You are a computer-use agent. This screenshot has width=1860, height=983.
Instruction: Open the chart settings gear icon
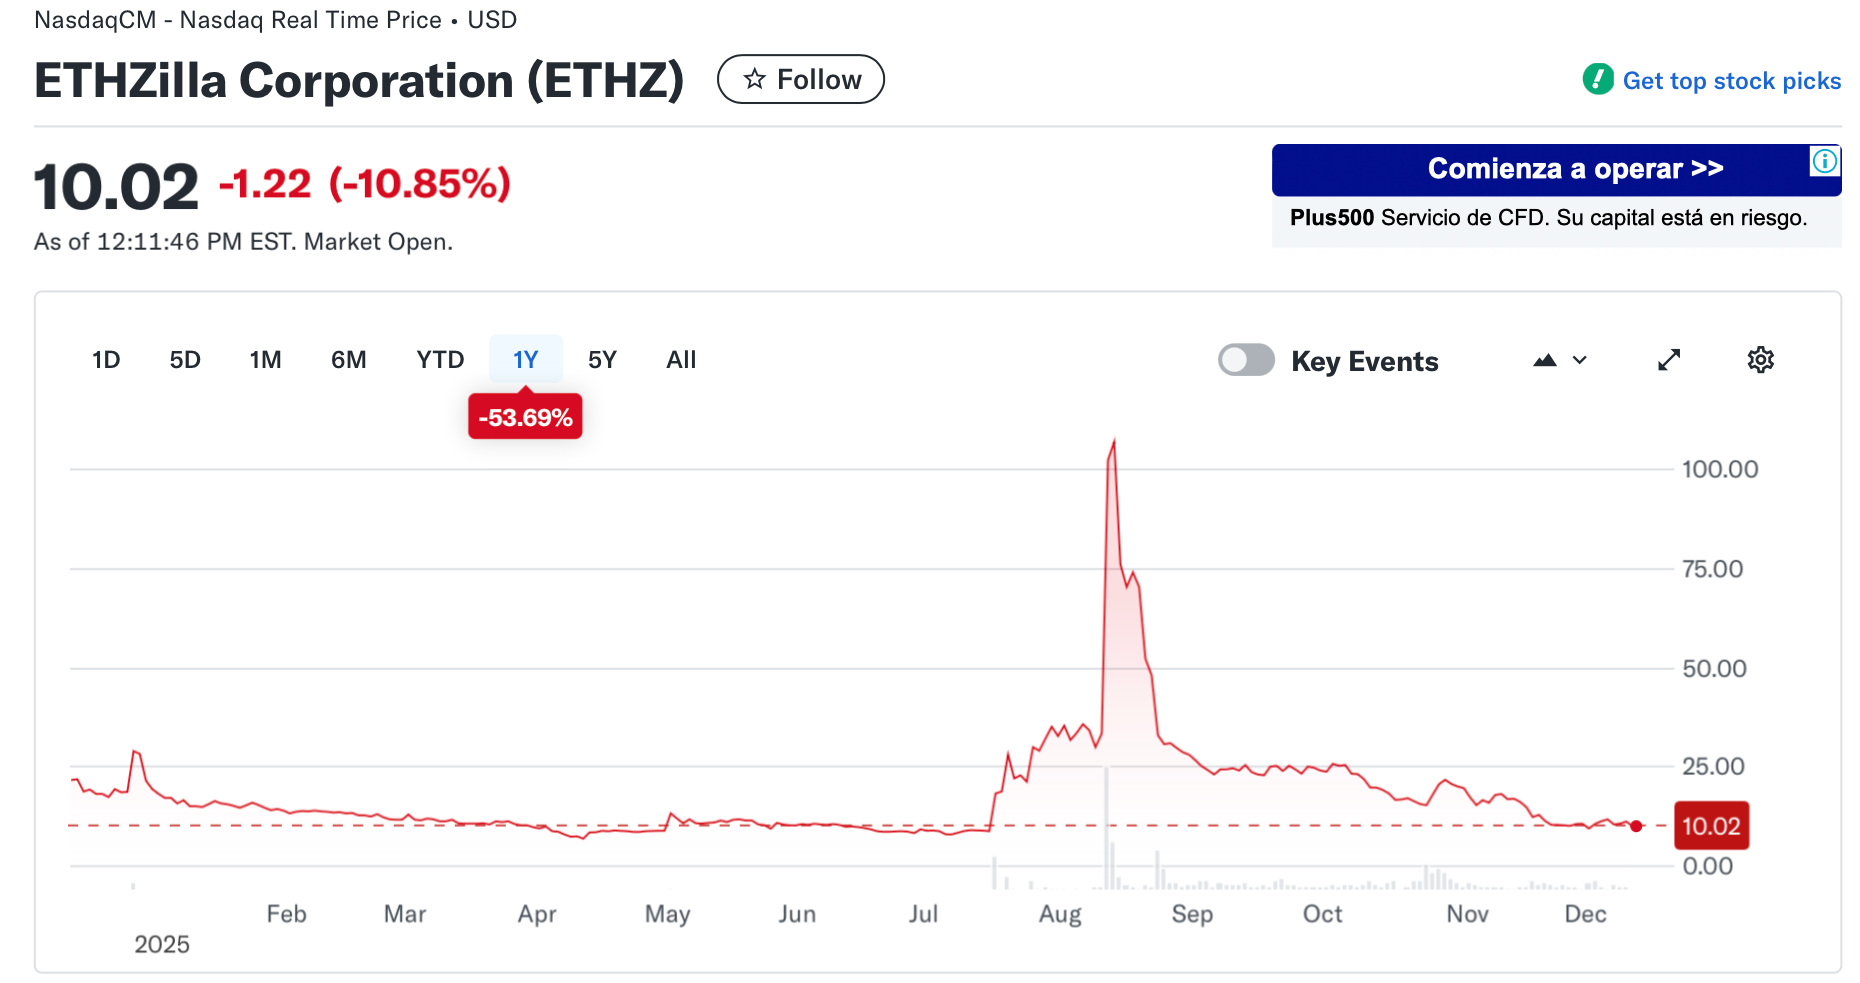click(x=1761, y=360)
